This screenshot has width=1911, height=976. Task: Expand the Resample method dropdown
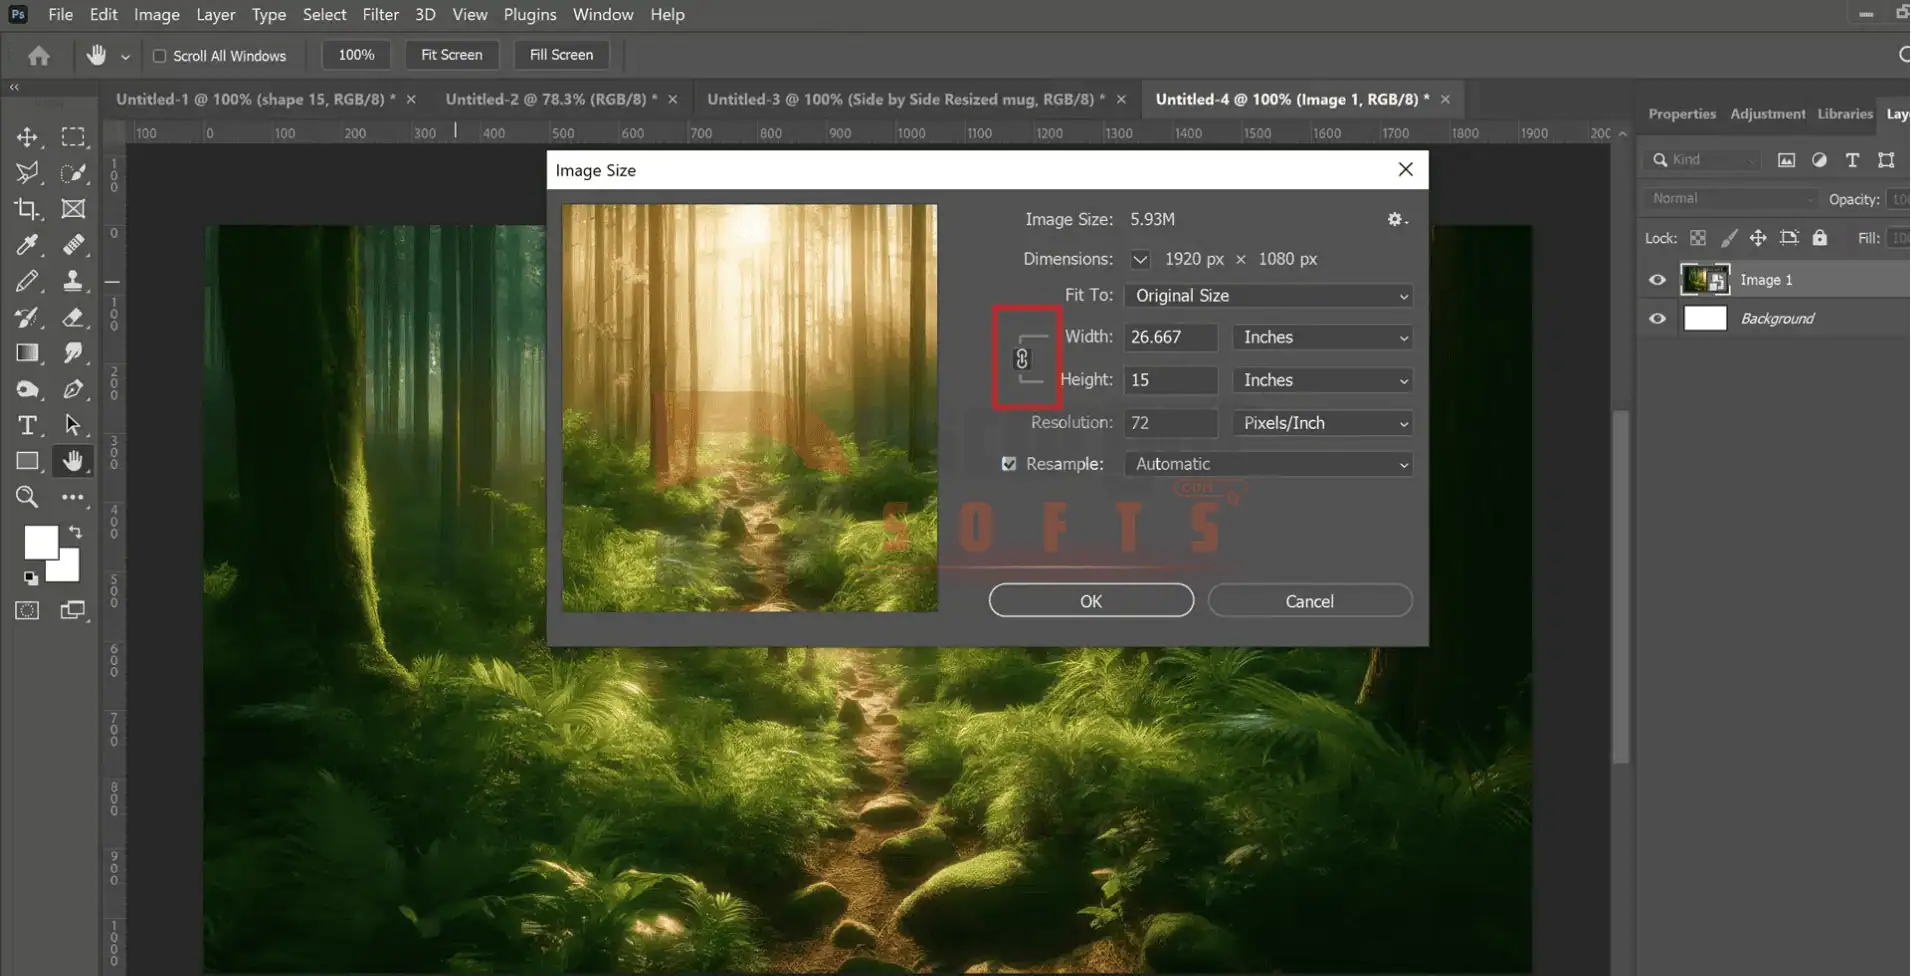pos(1268,464)
